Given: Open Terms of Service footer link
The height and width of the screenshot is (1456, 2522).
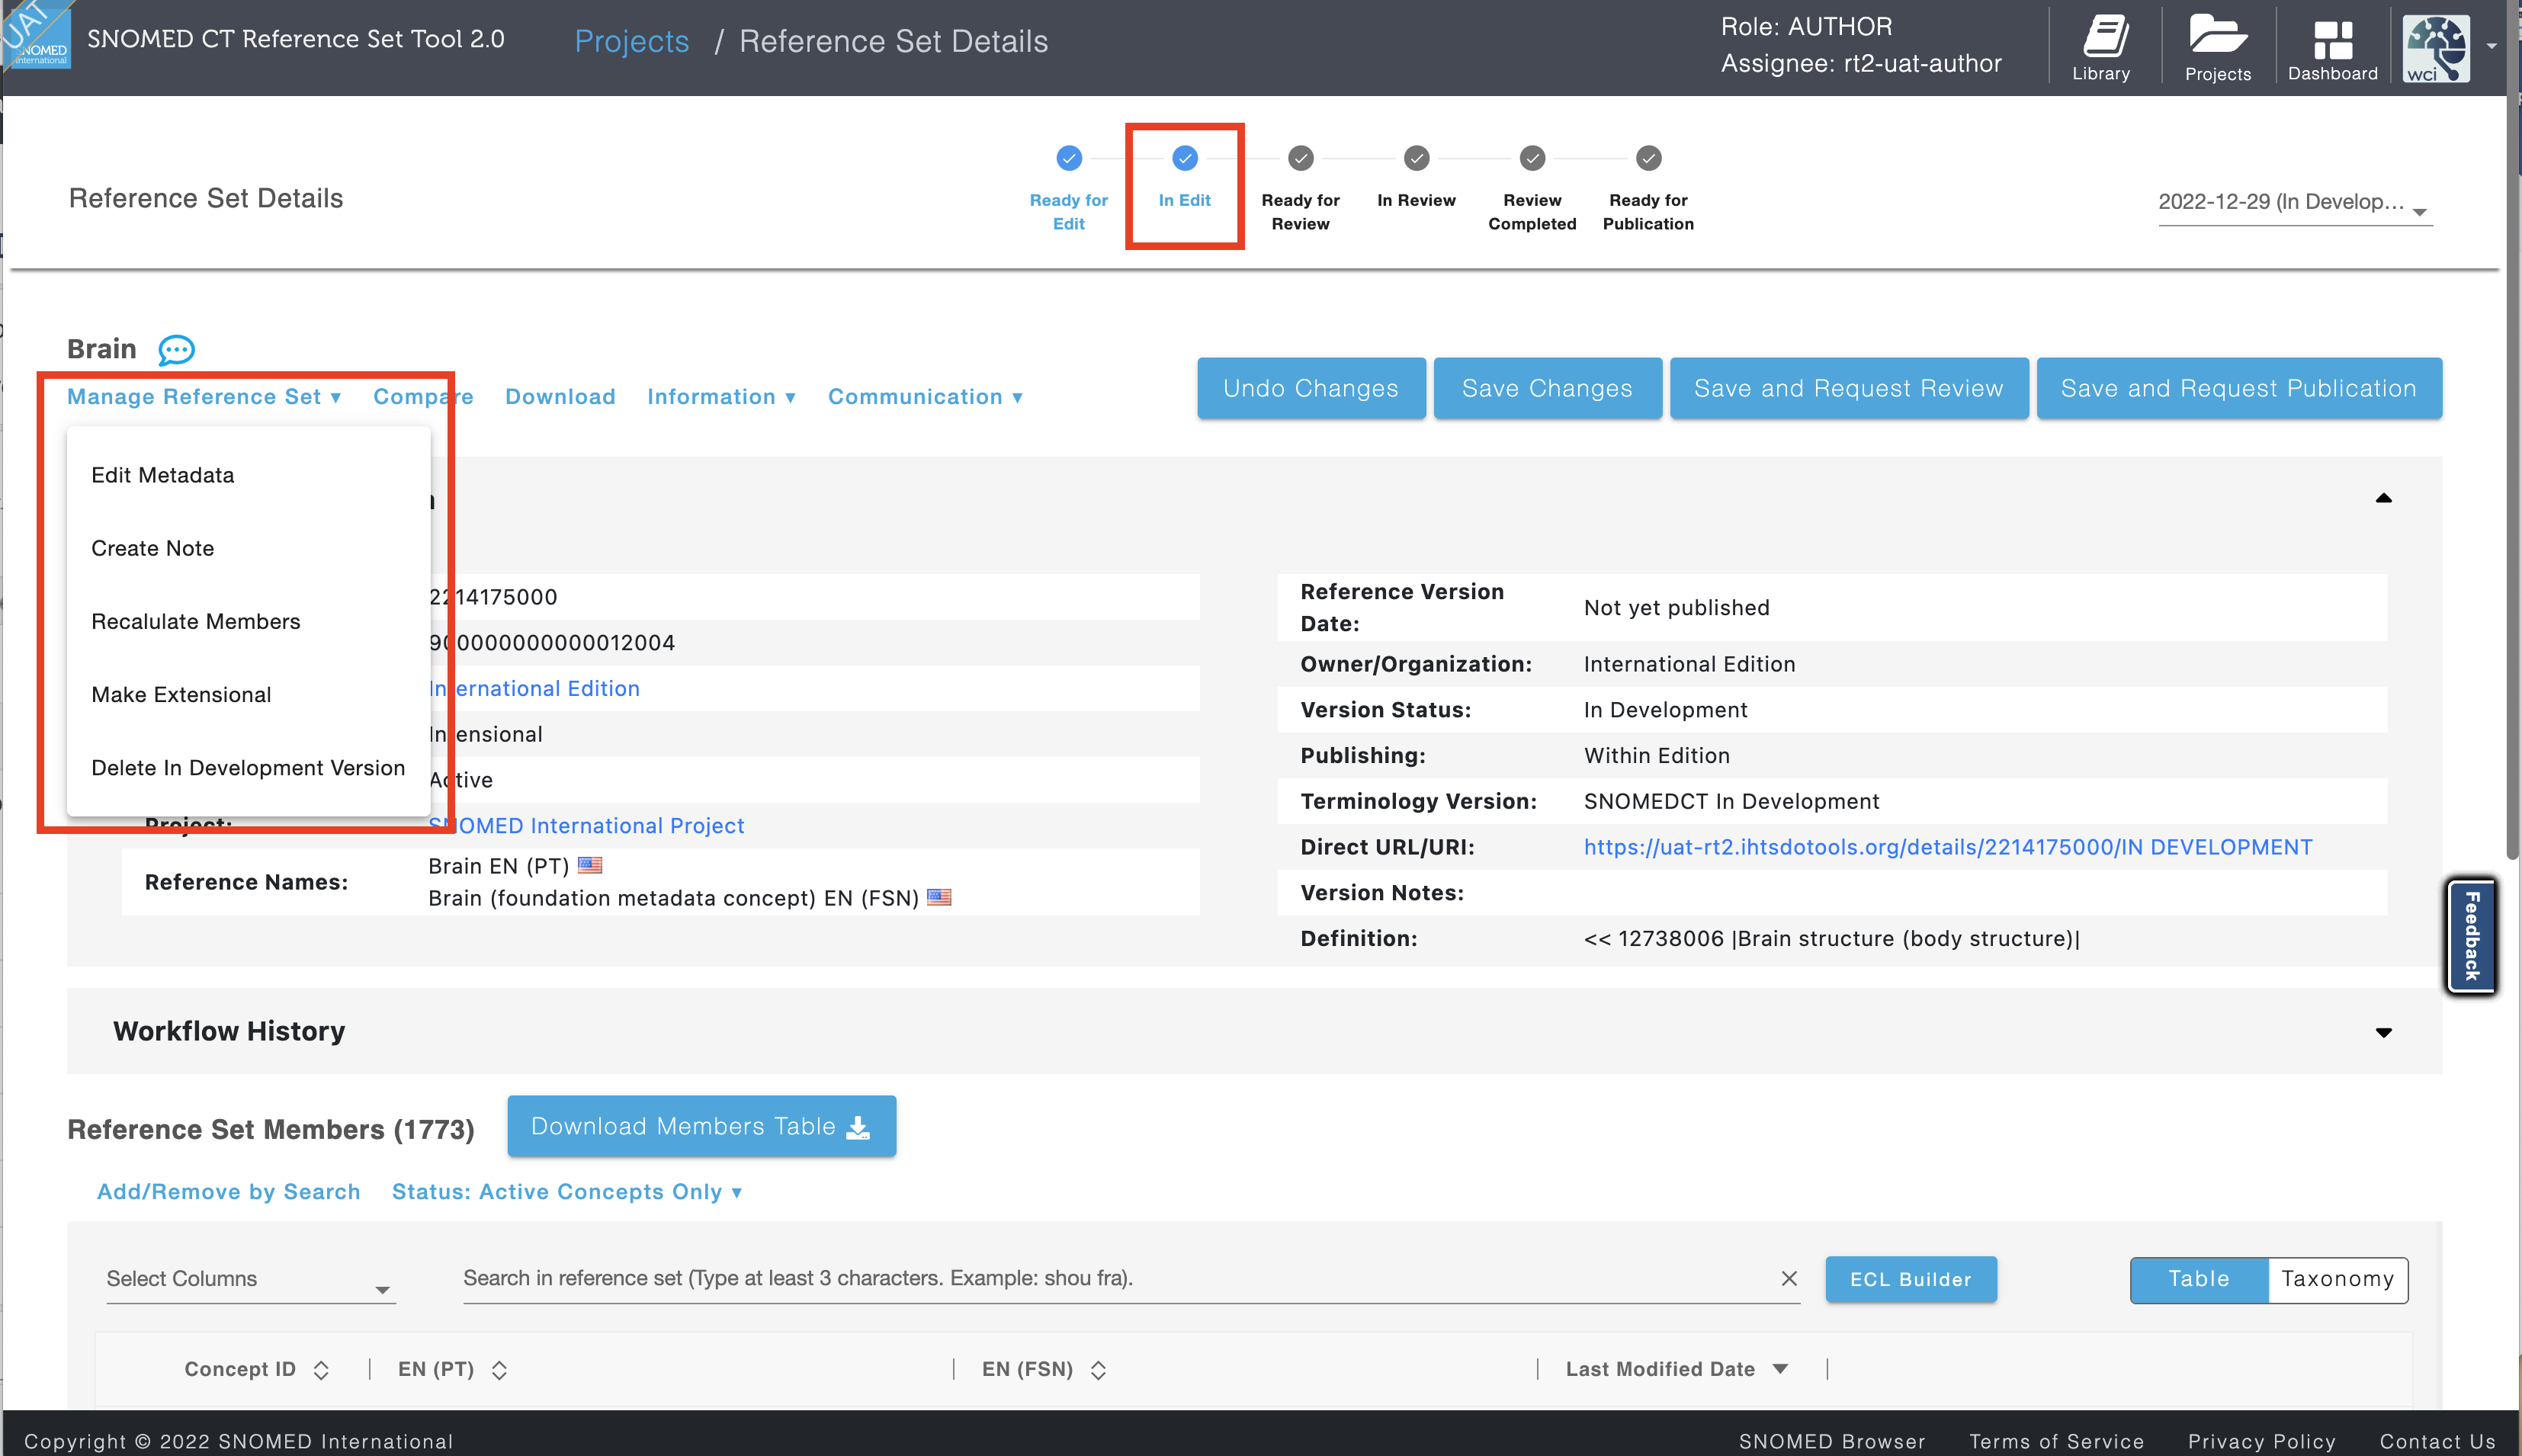Looking at the screenshot, I should click(x=2056, y=1441).
